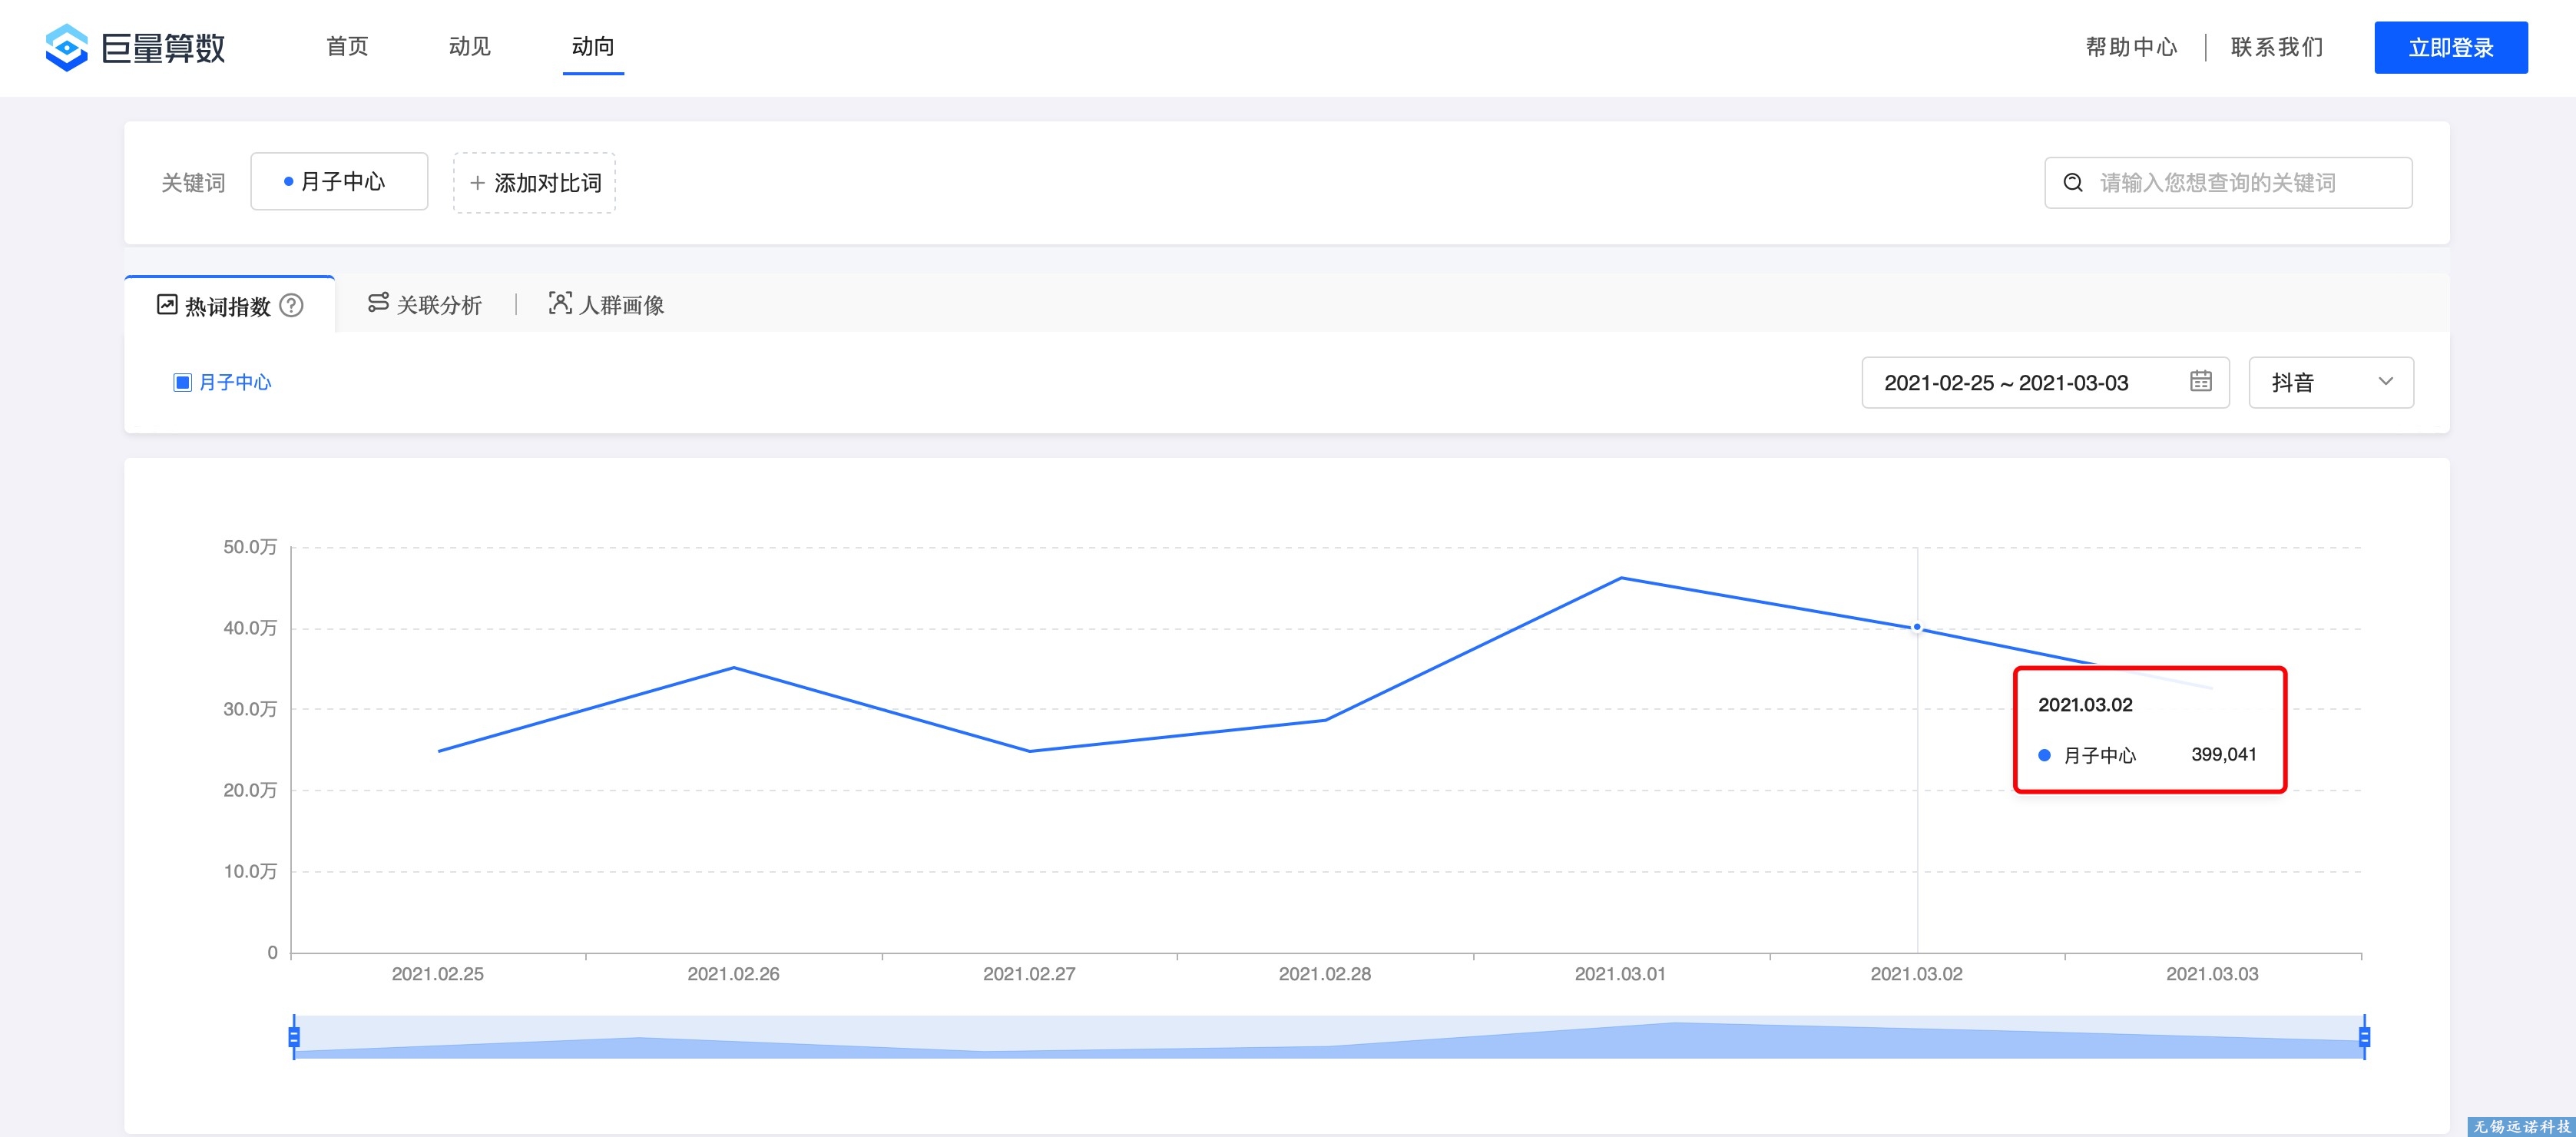Click the 2021.03.01 axis label
The width and height of the screenshot is (2576, 1137).
[x=1620, y=974]
